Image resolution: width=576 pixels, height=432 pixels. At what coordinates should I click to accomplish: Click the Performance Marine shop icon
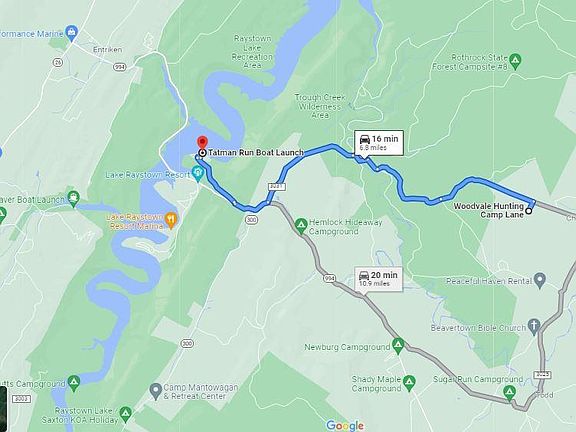click(x=72, y=32)
